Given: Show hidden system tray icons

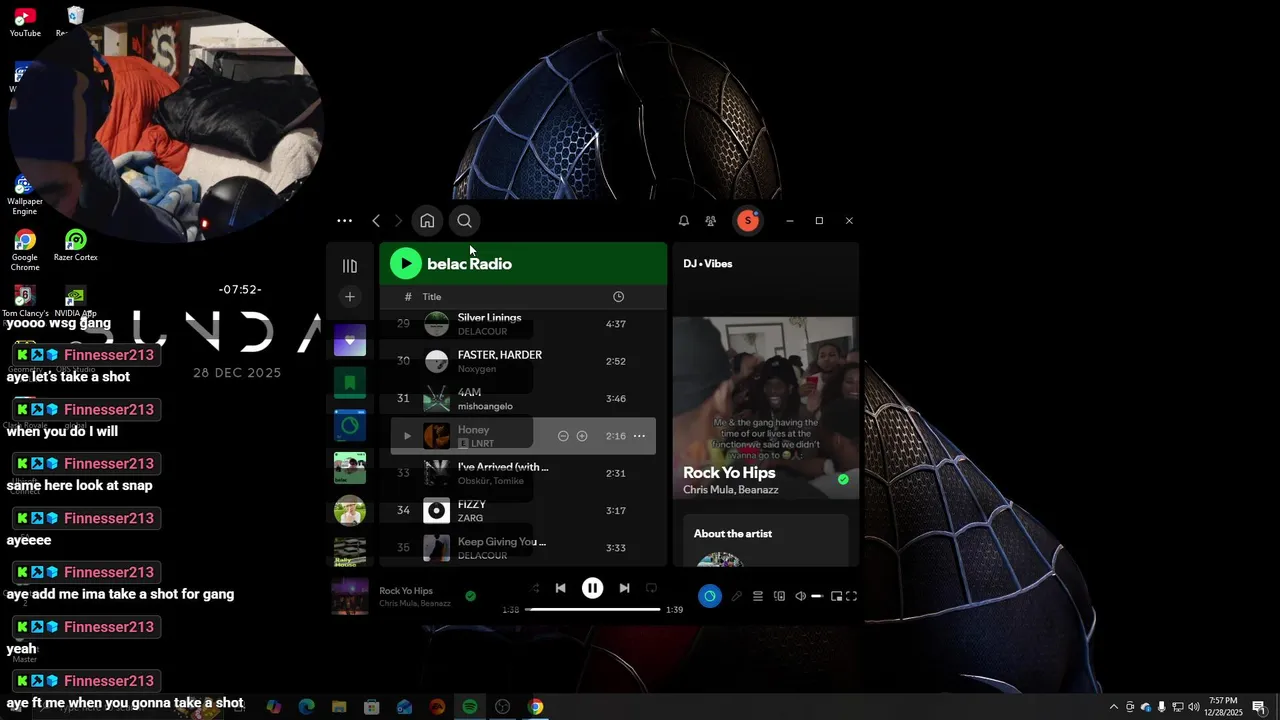Looking at the screenshot, I should (1113, 707).
